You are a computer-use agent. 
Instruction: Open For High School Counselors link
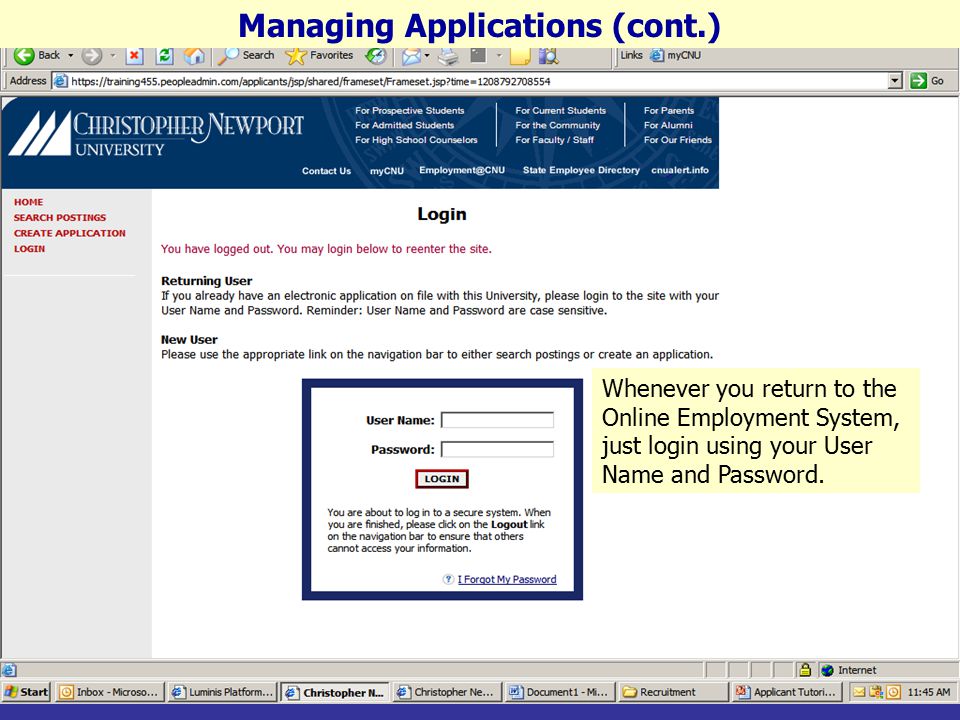(x=416, y=140)
